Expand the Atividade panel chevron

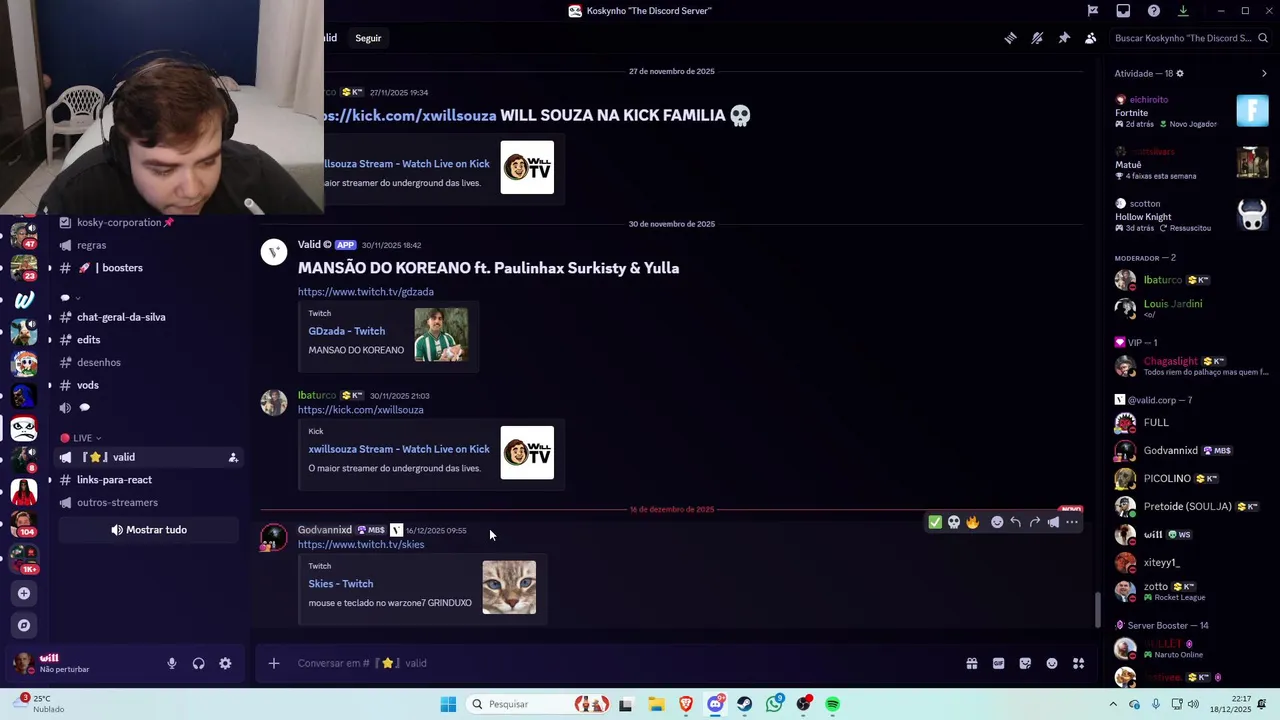point(1264,73)
